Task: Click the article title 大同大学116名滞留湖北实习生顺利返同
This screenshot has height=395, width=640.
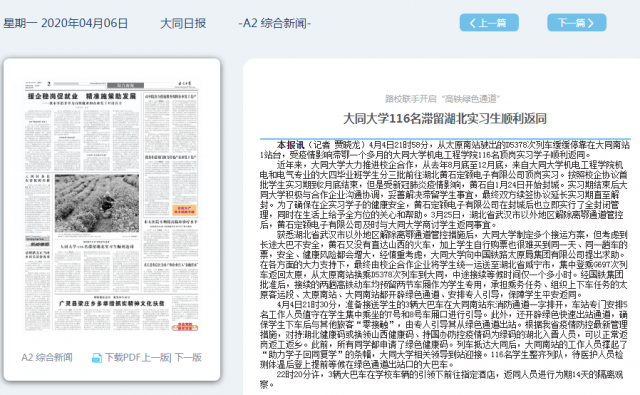Action: pos(445,119)
